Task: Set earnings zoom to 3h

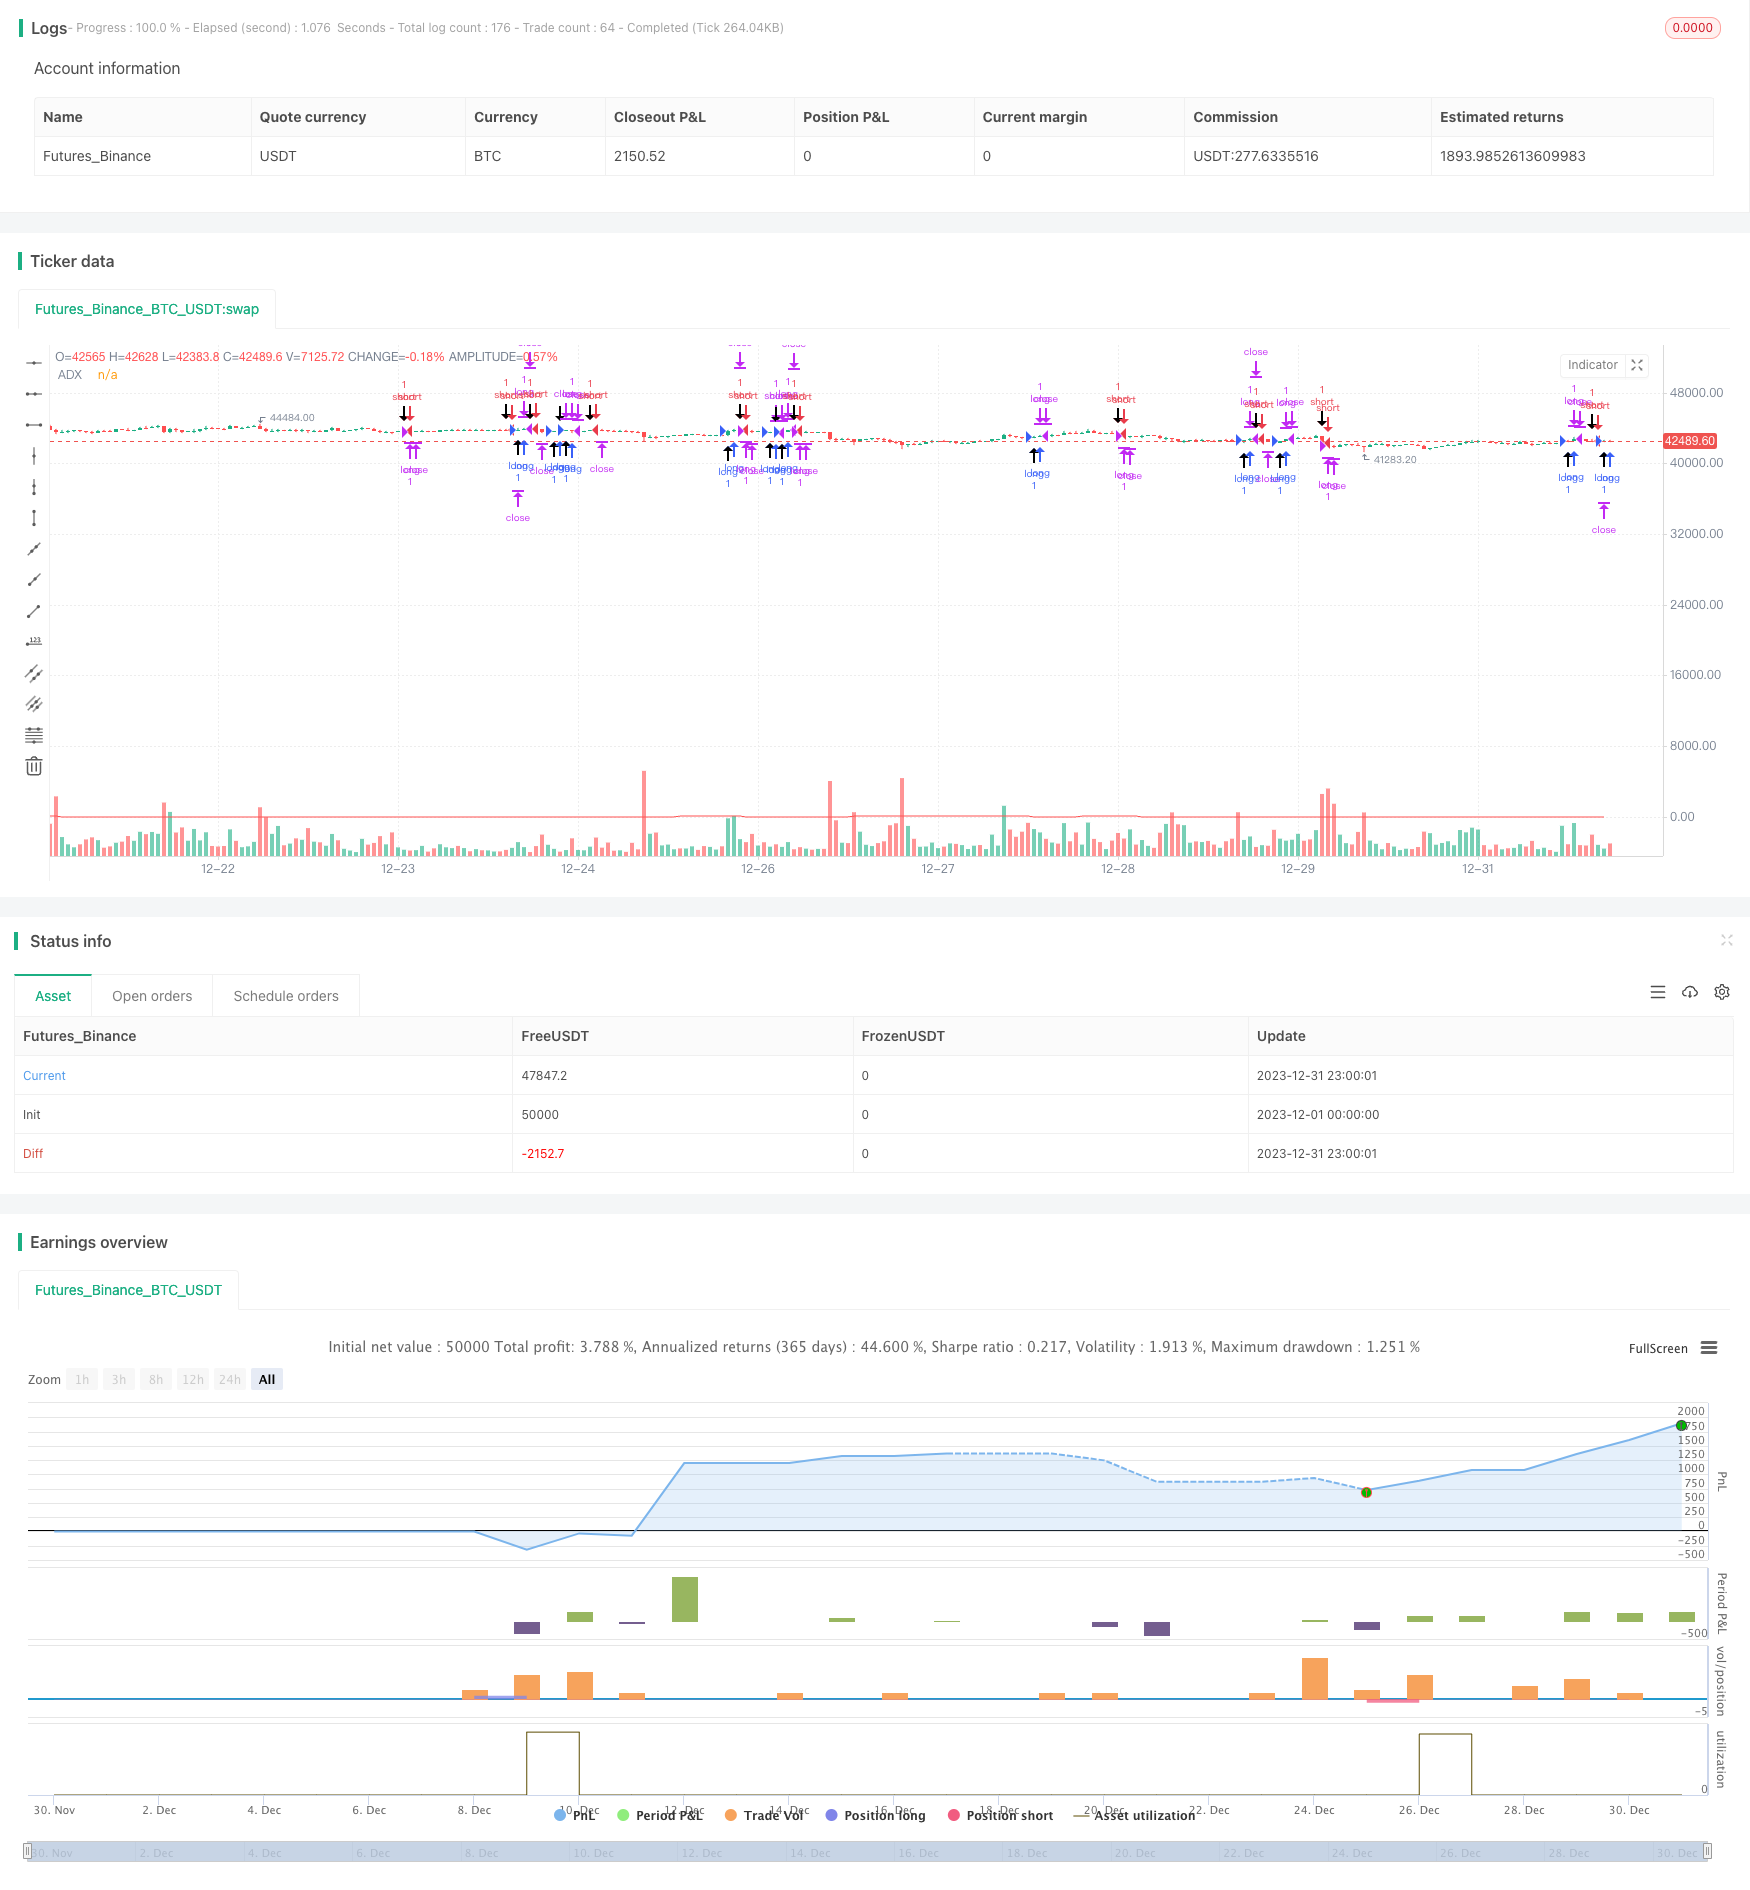Action: (119, 1379)
